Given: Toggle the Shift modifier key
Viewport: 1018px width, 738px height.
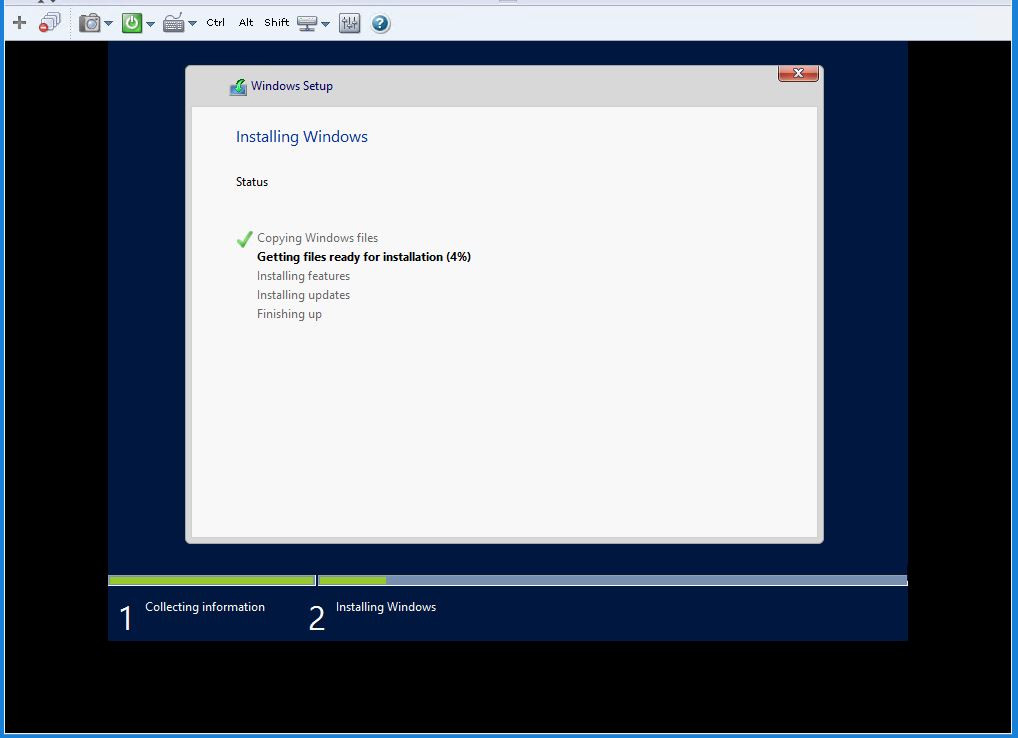Looking at the screenshot, I should point(276,22).
